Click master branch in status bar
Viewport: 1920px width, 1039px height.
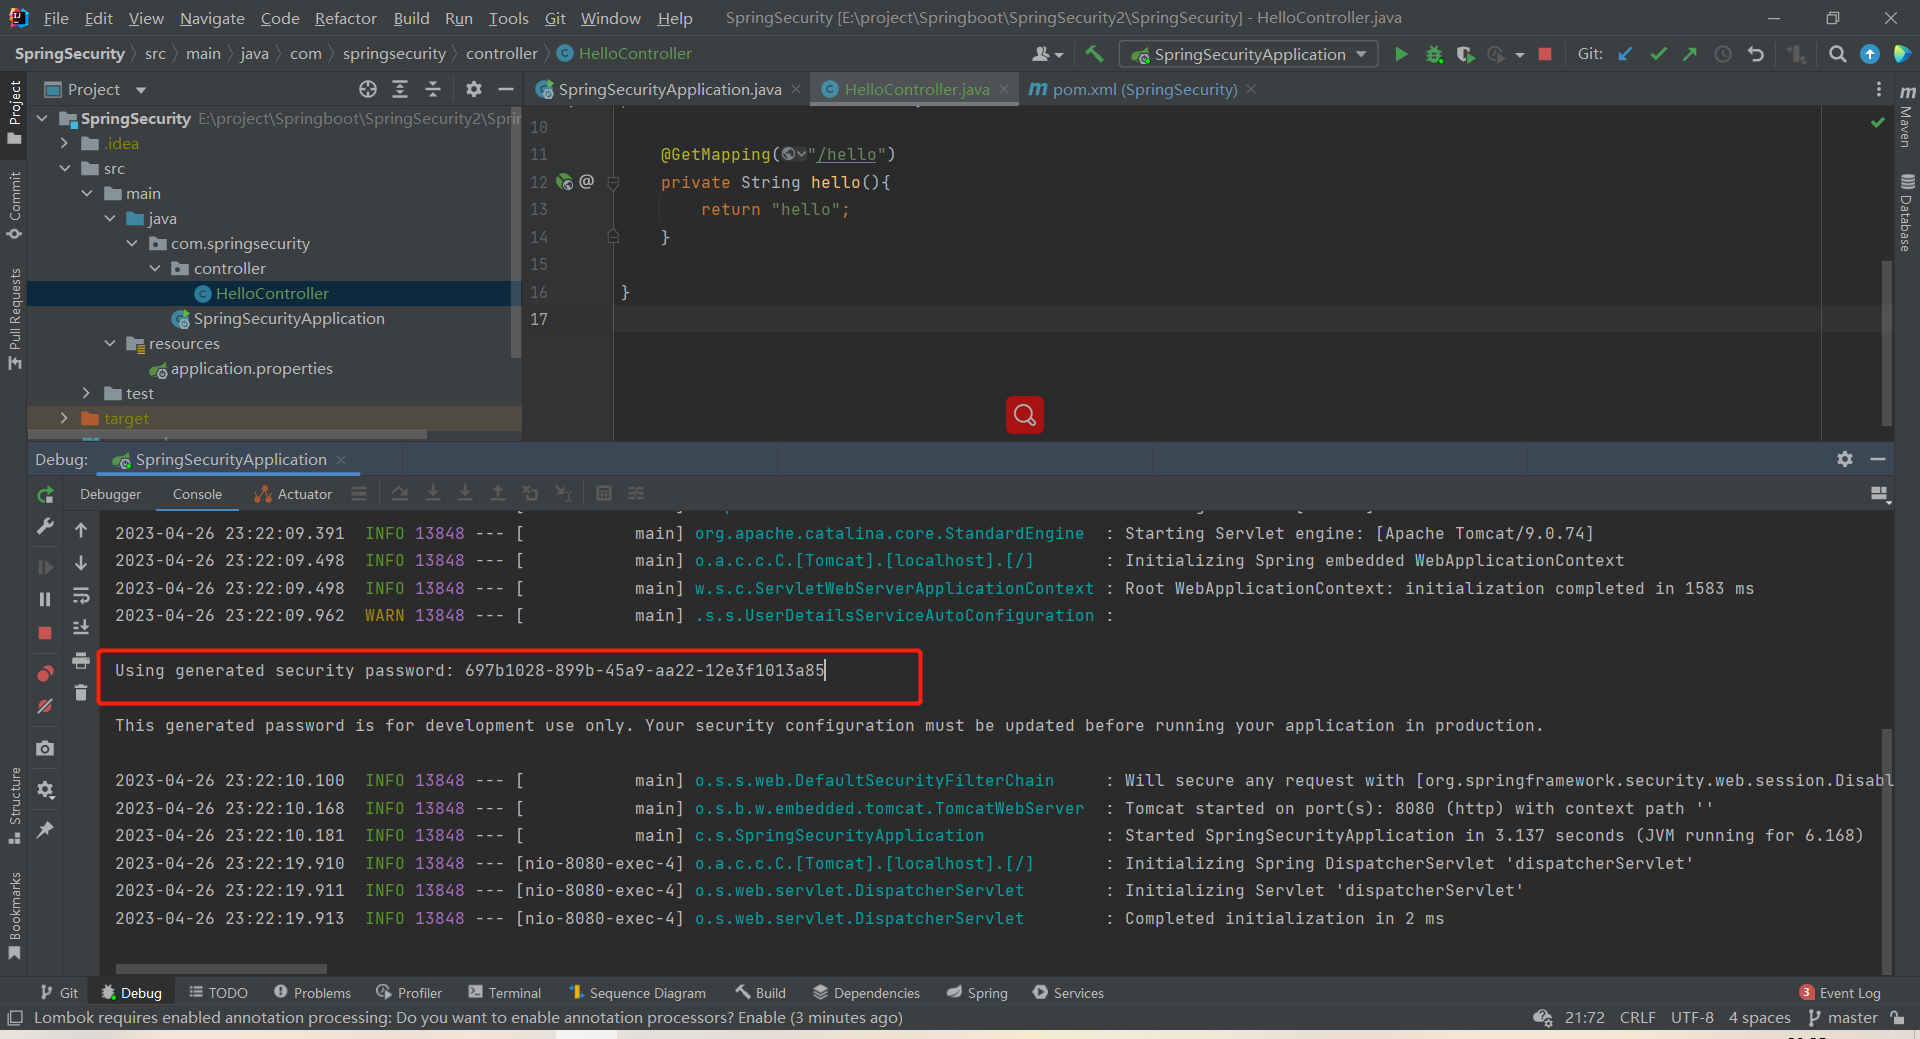tap(1843, 1017)
